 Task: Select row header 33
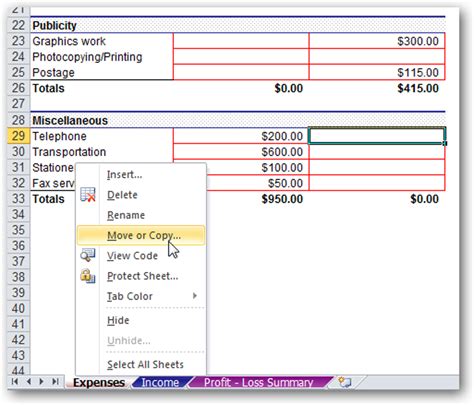pyautogui.click(x=19, y=199)
